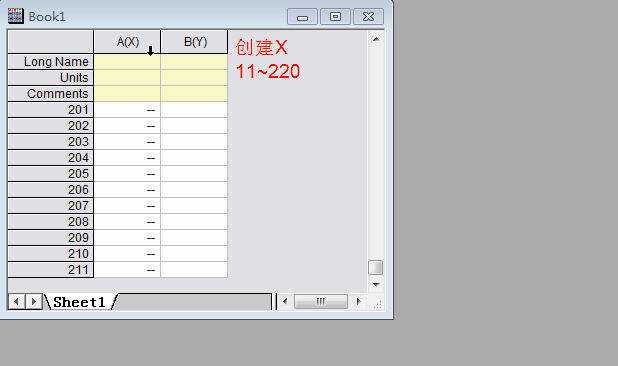Click the vertical scrollbar thumb
The image size is (618, 366).
point(376,268)
